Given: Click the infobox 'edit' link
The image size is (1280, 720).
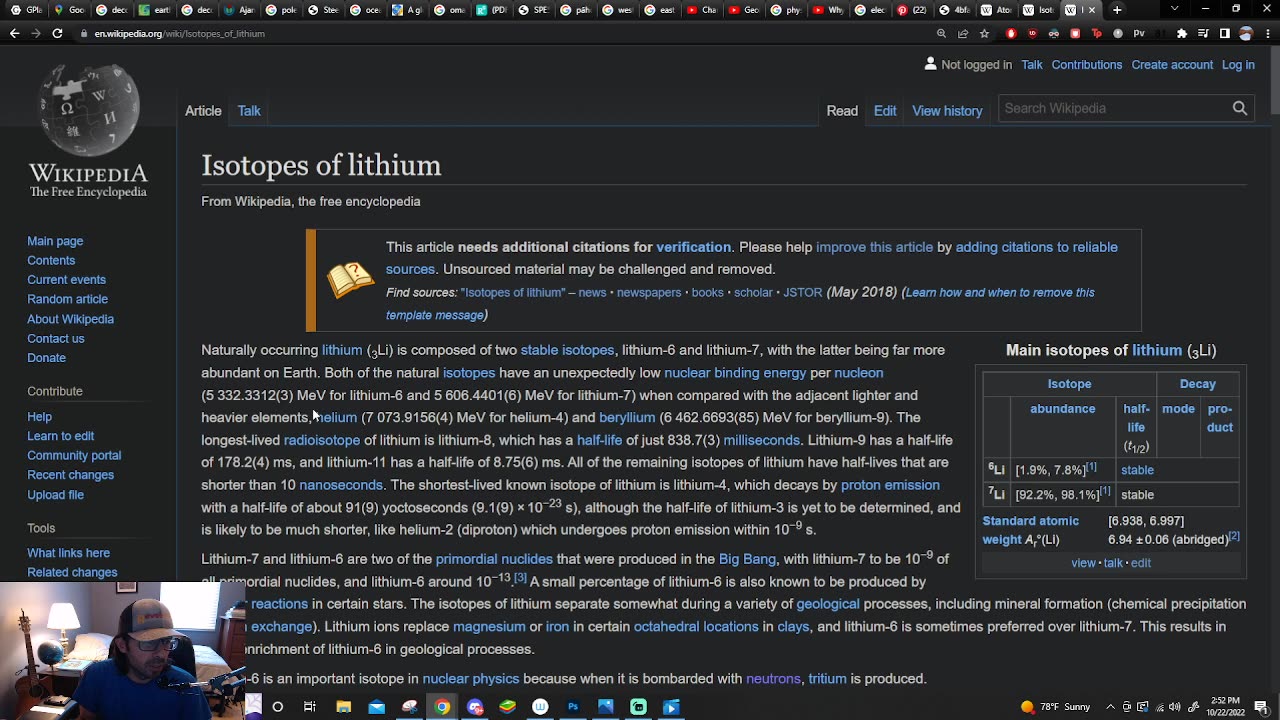Looking at the screenshot, I should tap(1140, 563).
